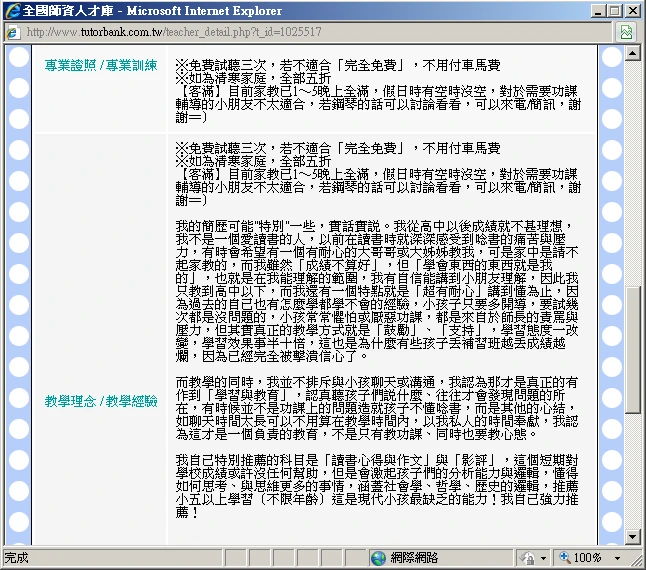This screenshot has width=646, height=570.
Task: Click the broken page icon right of address bar
Action: pos(627,32)
